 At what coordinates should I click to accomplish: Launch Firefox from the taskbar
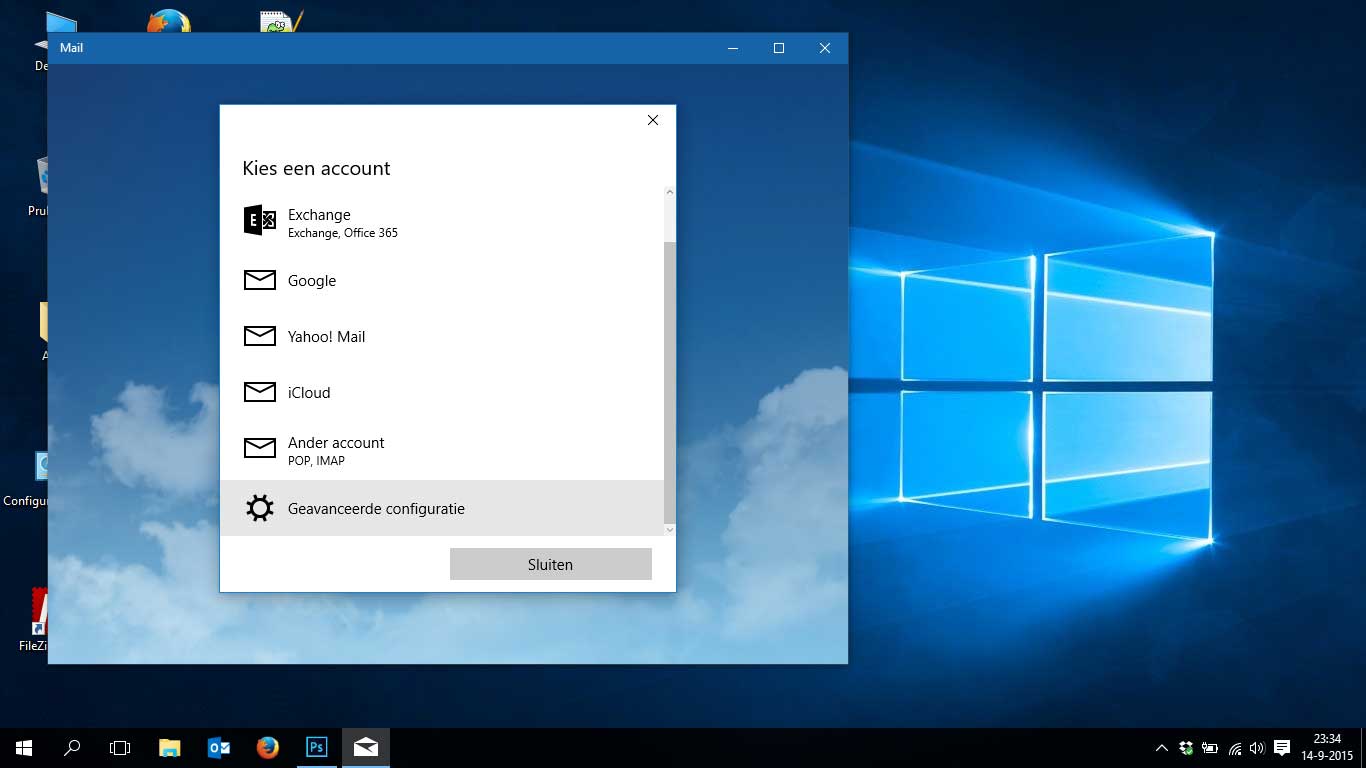click(268, 748)
